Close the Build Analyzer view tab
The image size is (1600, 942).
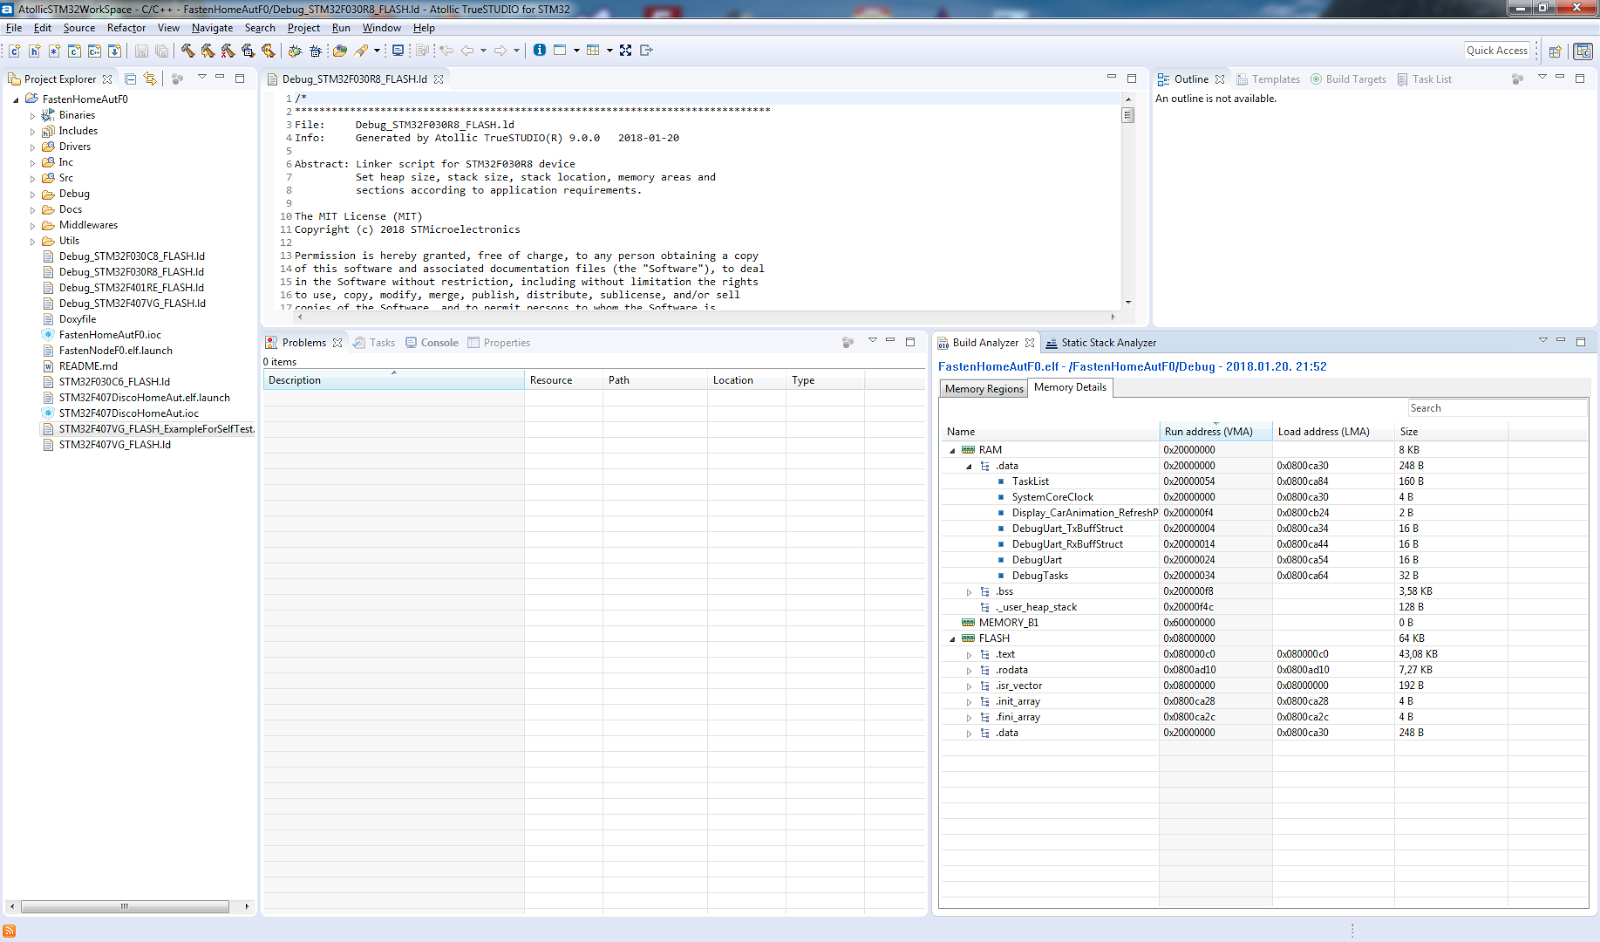[1030, 343]
